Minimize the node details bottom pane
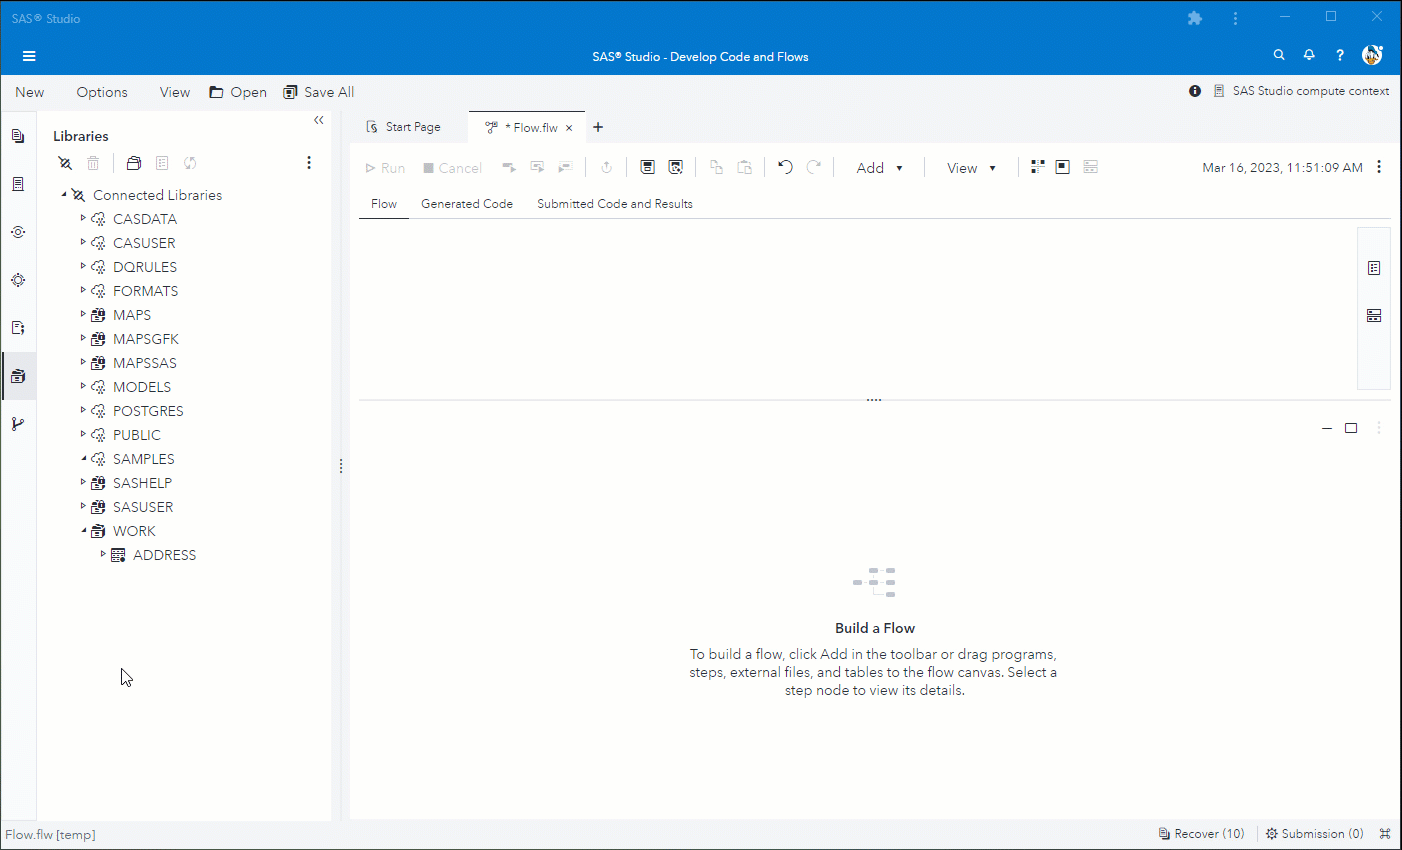 pyautogui.click(x=1327, y=428)
